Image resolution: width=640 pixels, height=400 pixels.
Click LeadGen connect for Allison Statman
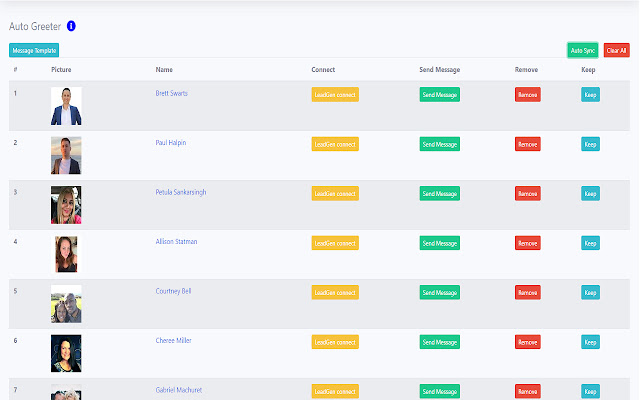tap(335, 243)
